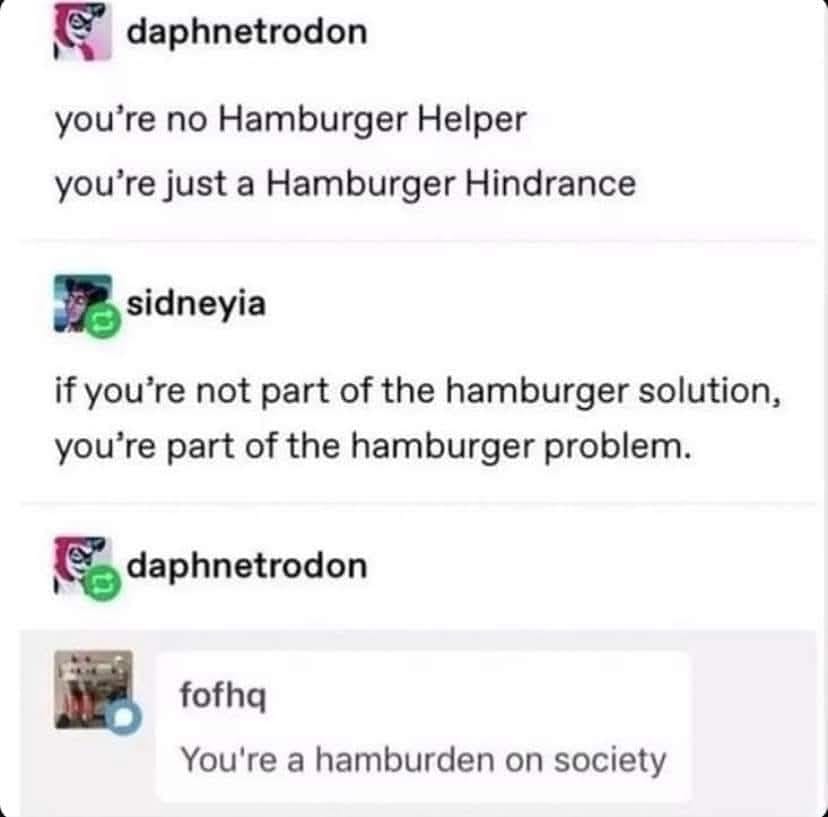Open the daphnetrodon username link in the top post

click(247, 32)
